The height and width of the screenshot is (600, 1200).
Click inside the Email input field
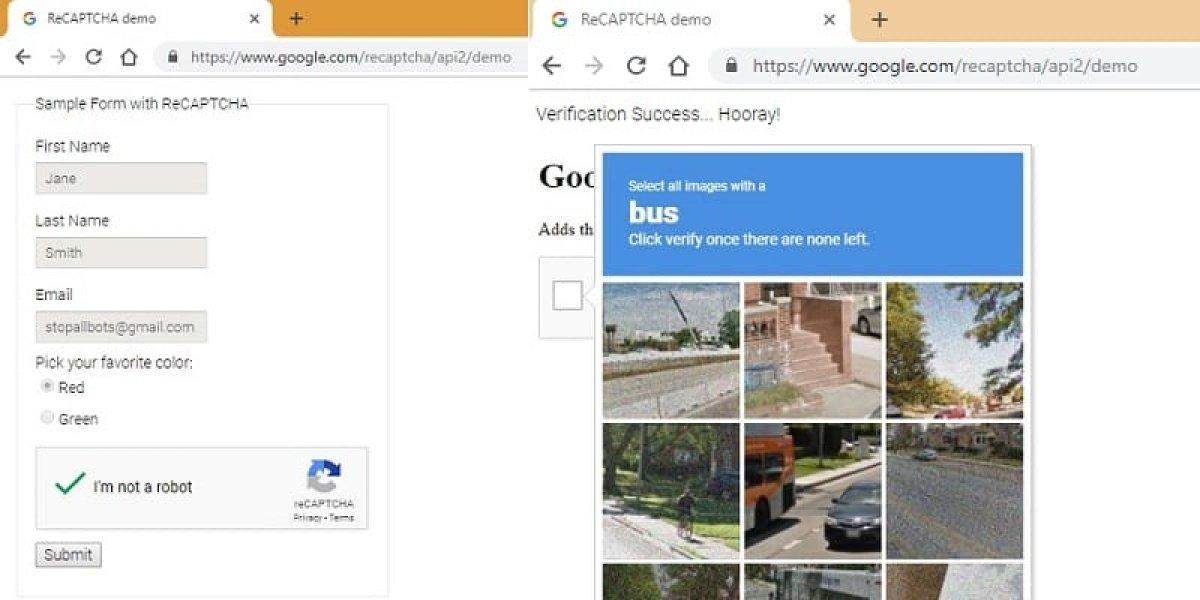[120, 327]
